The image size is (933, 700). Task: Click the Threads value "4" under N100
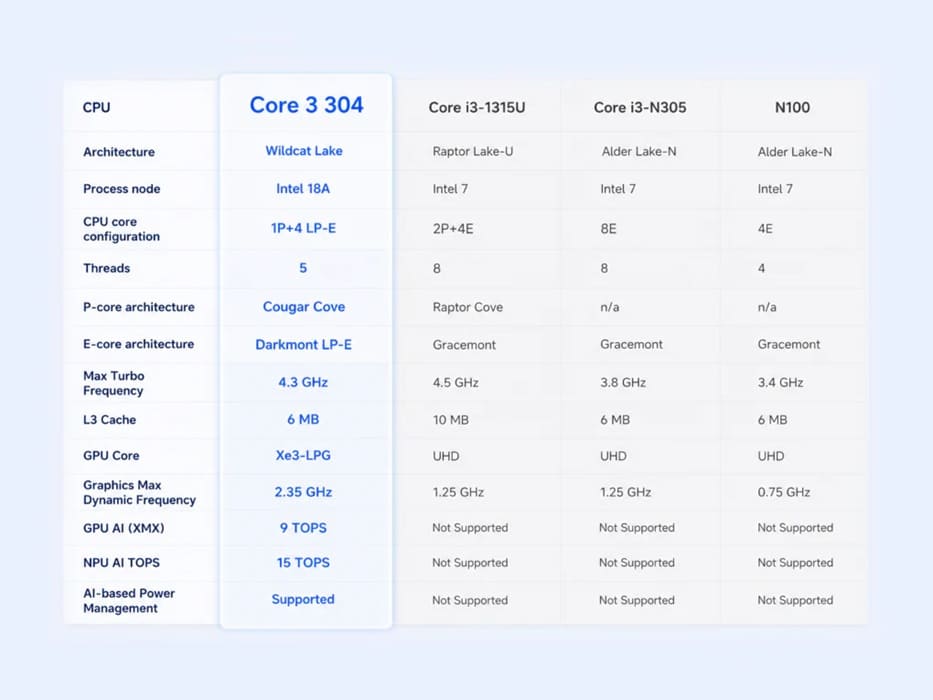[x=762, y=268]
